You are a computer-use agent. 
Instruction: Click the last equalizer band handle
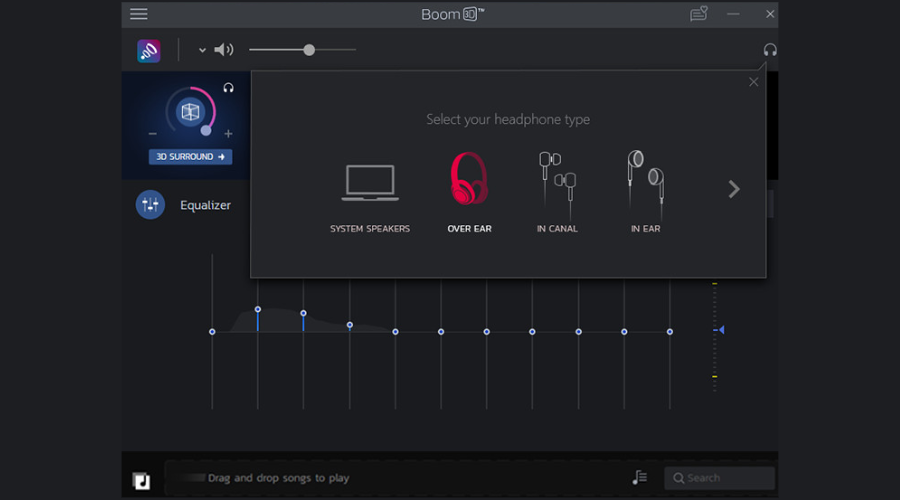669,332
